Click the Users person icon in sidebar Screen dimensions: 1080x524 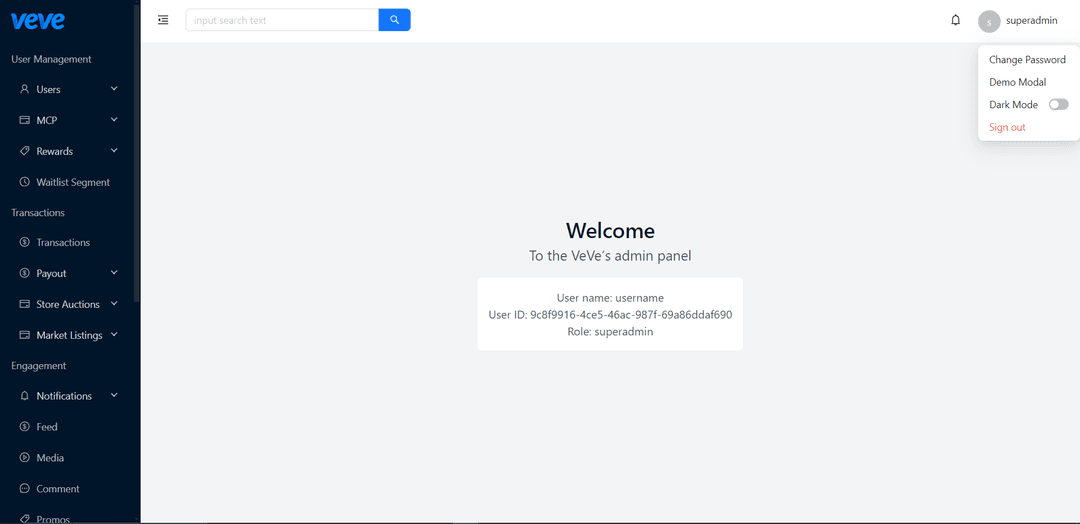25,90
